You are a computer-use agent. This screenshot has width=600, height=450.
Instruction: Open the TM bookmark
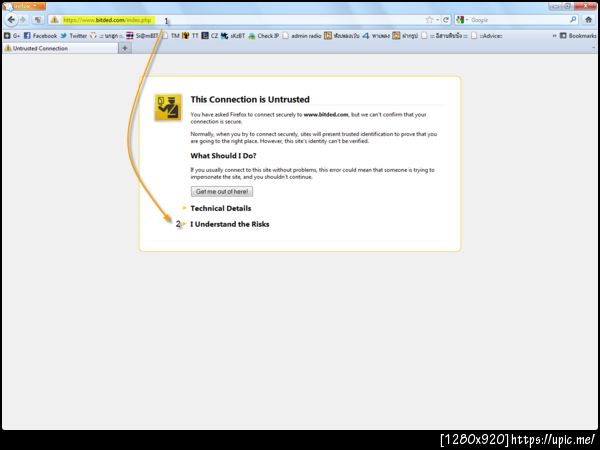(171, 36)
